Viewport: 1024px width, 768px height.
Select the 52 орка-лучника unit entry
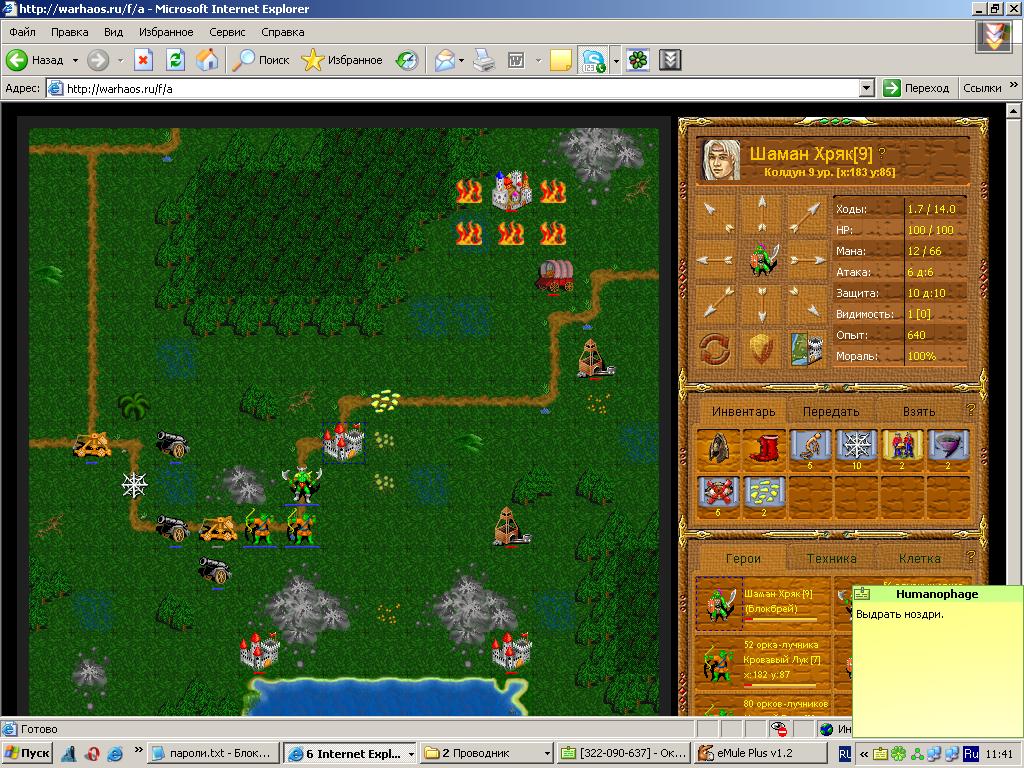[761, 661]
